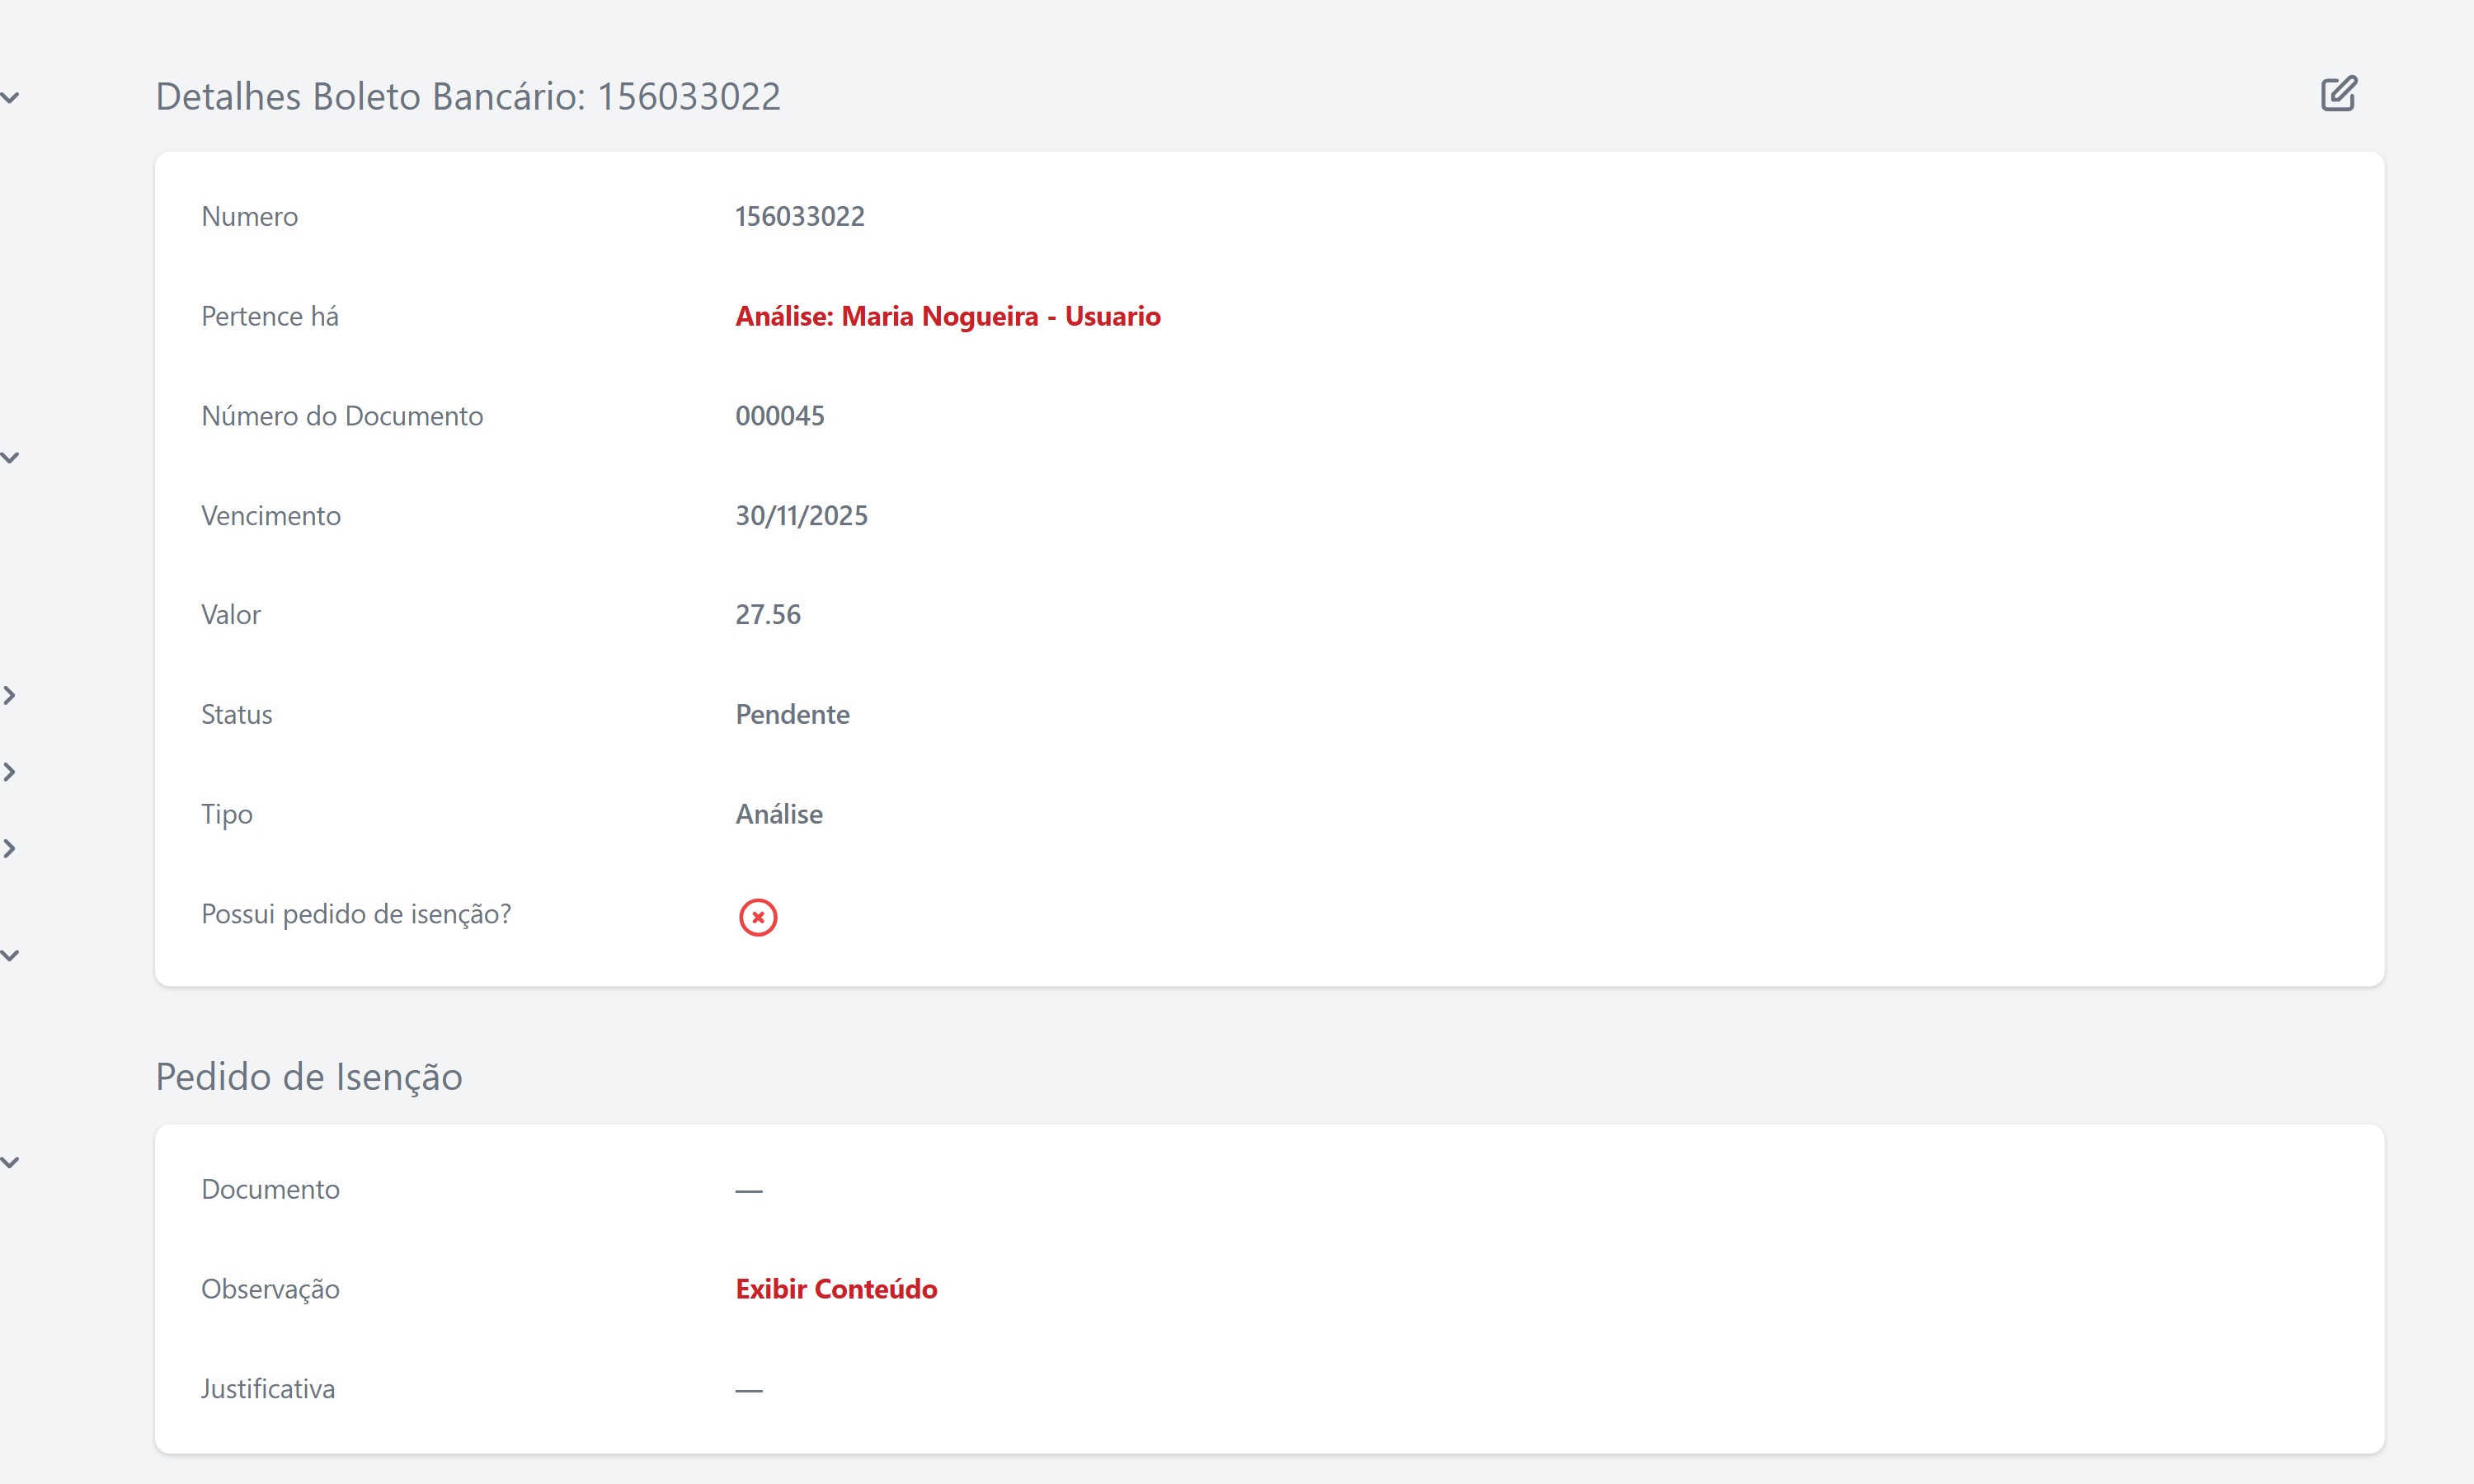This screenshot has height=1484, width=2474.
Task: Click the Numero value 156033022 in the card
Action: (799, 216)
